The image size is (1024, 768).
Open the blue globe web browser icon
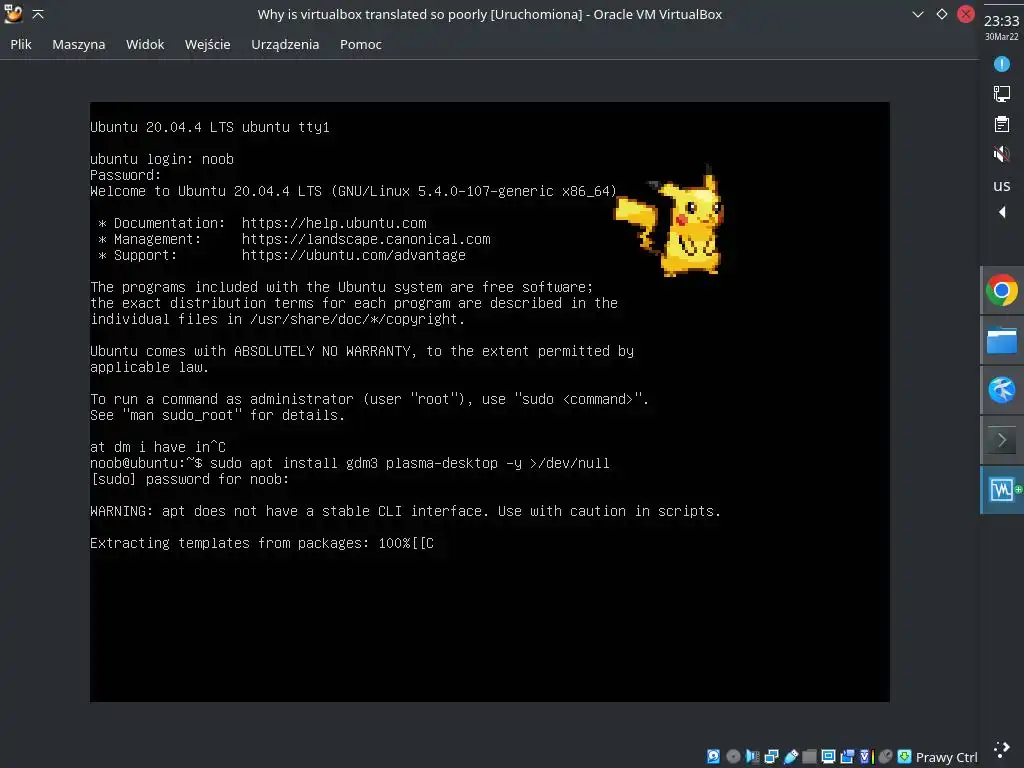tap(1002, 390)
